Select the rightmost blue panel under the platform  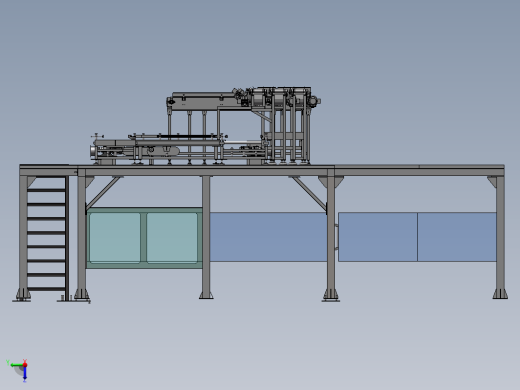tap(457, 237)
